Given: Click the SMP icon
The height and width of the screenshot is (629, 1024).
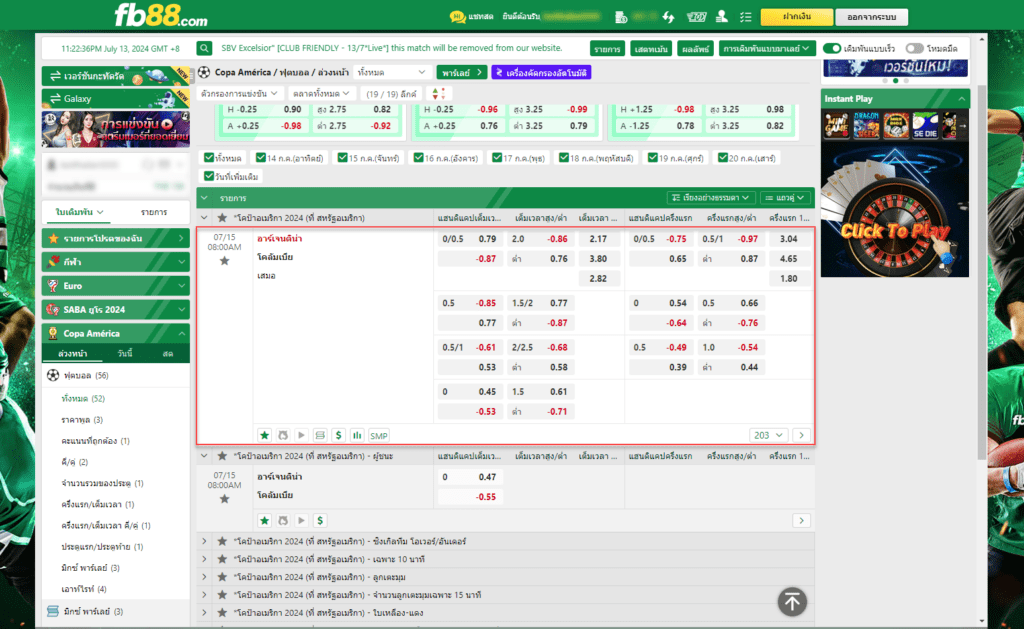Looking at the screenshot, I should point(379,435).
